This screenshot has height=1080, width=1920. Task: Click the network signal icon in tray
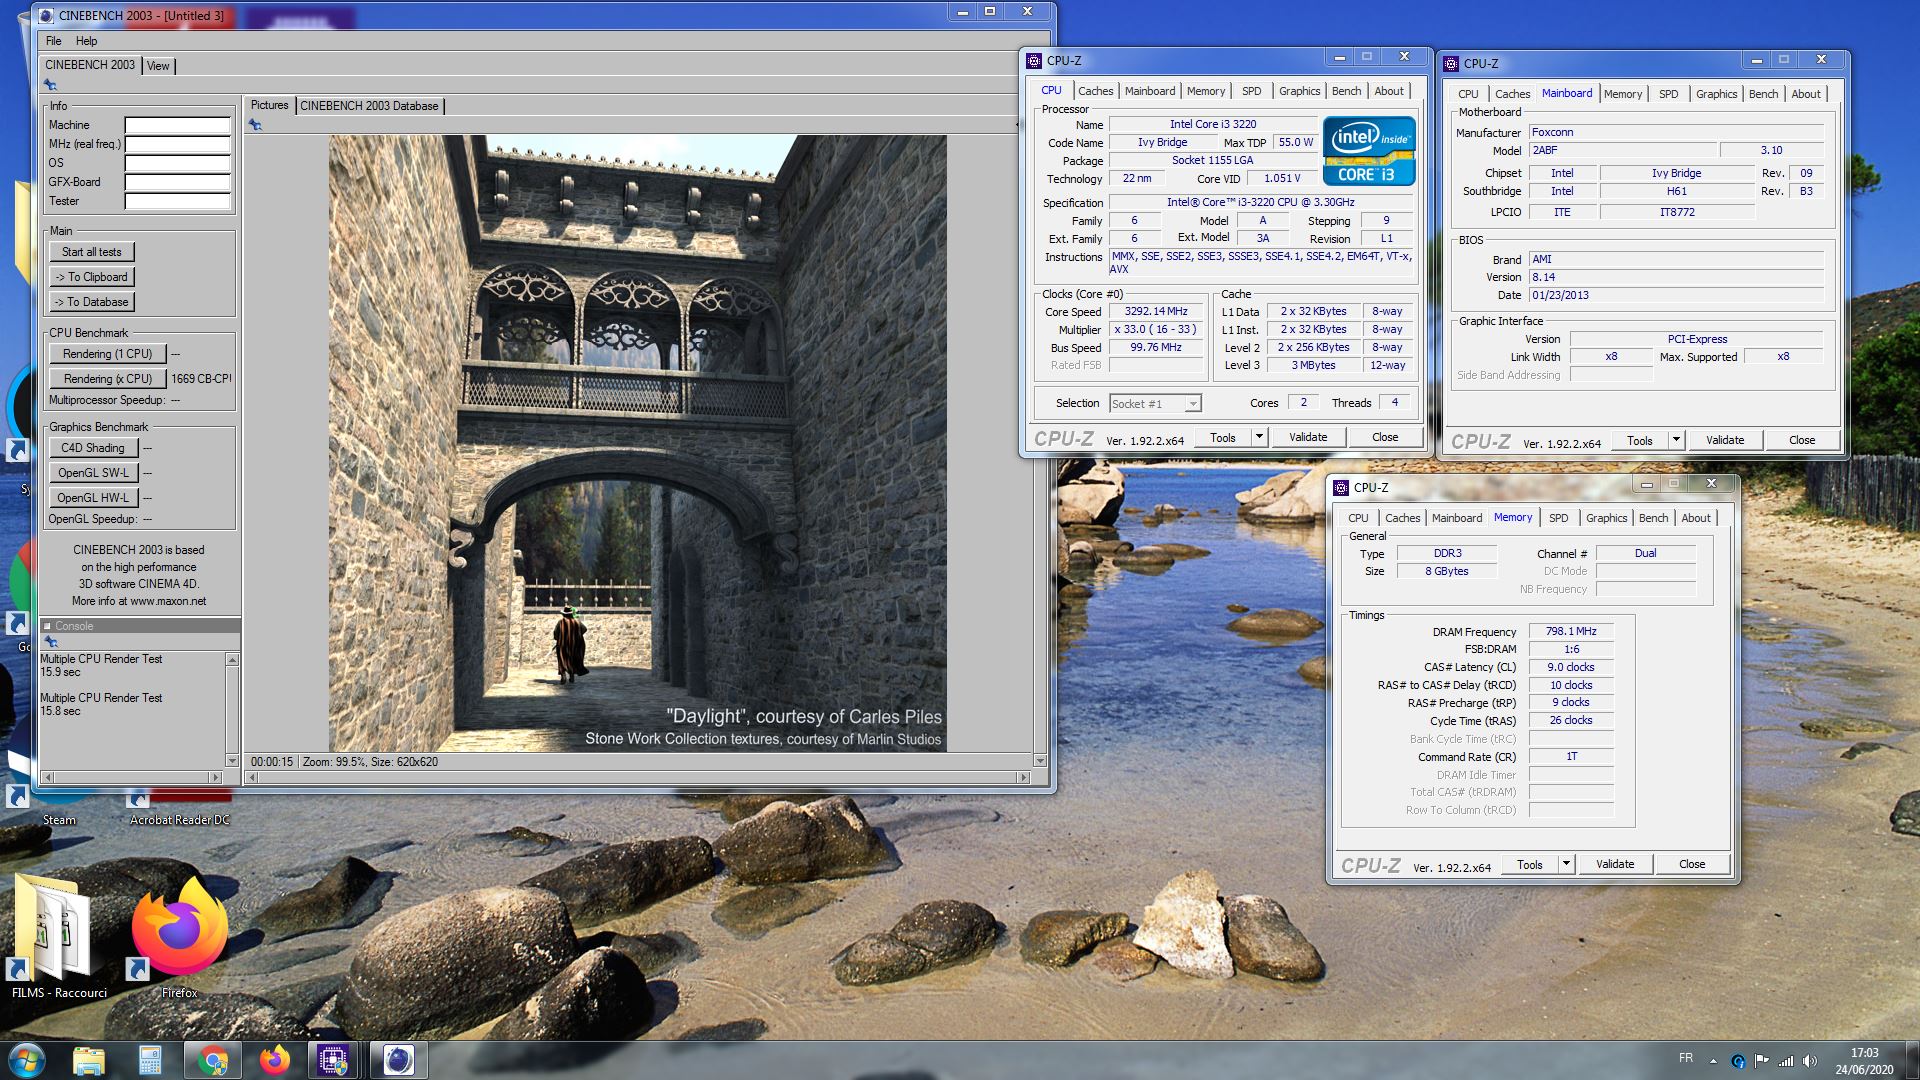1785,1061
